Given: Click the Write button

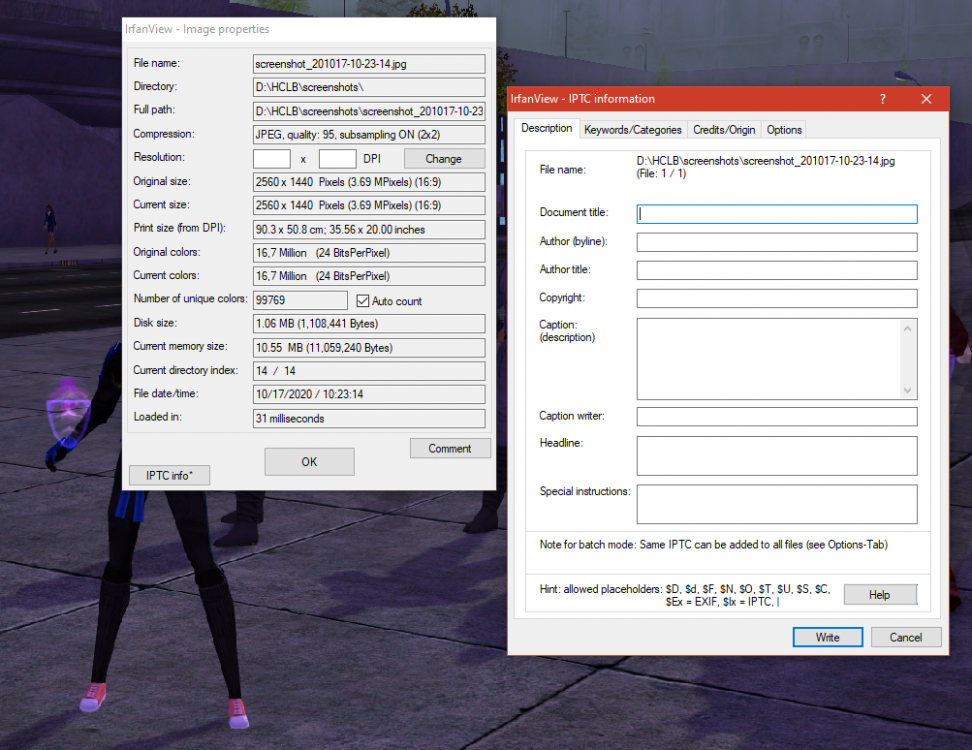Looking at the screenshot, I should coord(827,637).
